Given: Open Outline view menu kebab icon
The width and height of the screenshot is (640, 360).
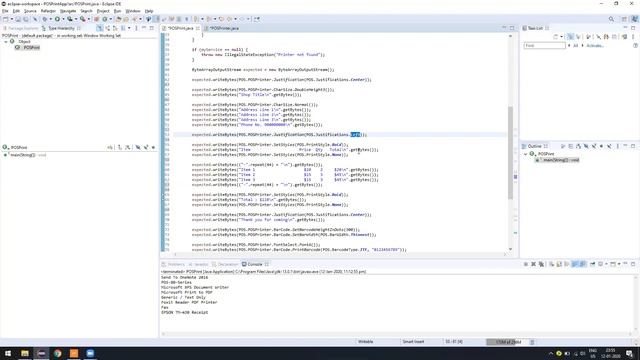Looking at the screenshot, I should point(618,146).
